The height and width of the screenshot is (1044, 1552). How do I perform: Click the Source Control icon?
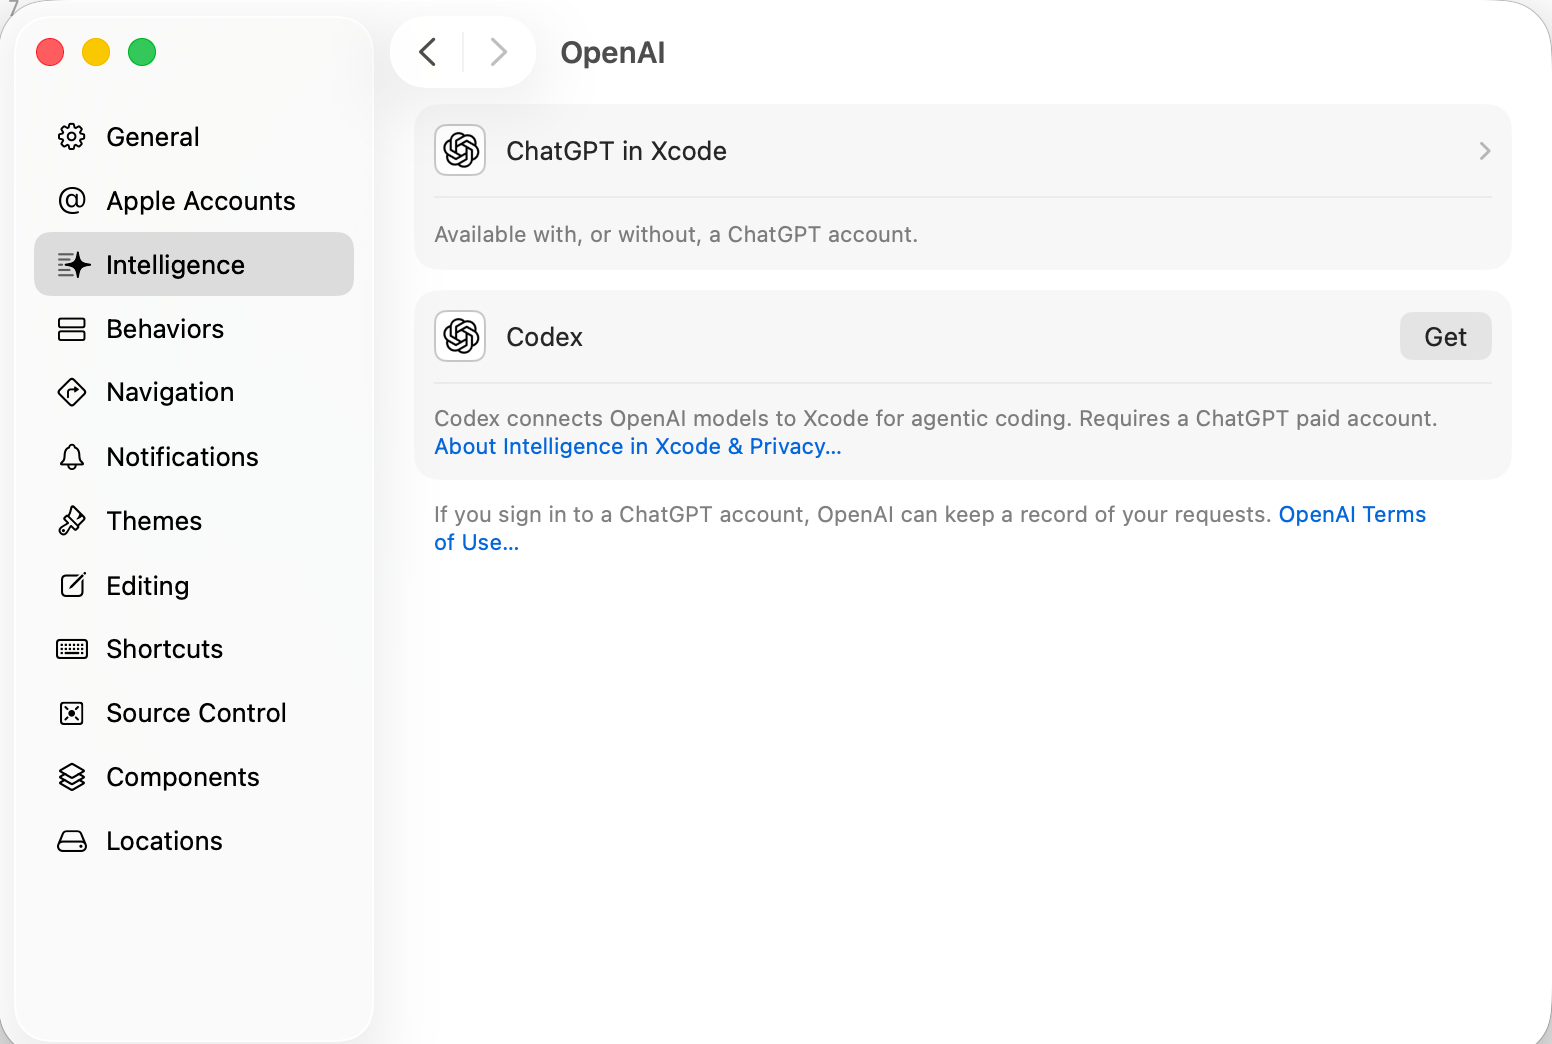coord(72,713)
